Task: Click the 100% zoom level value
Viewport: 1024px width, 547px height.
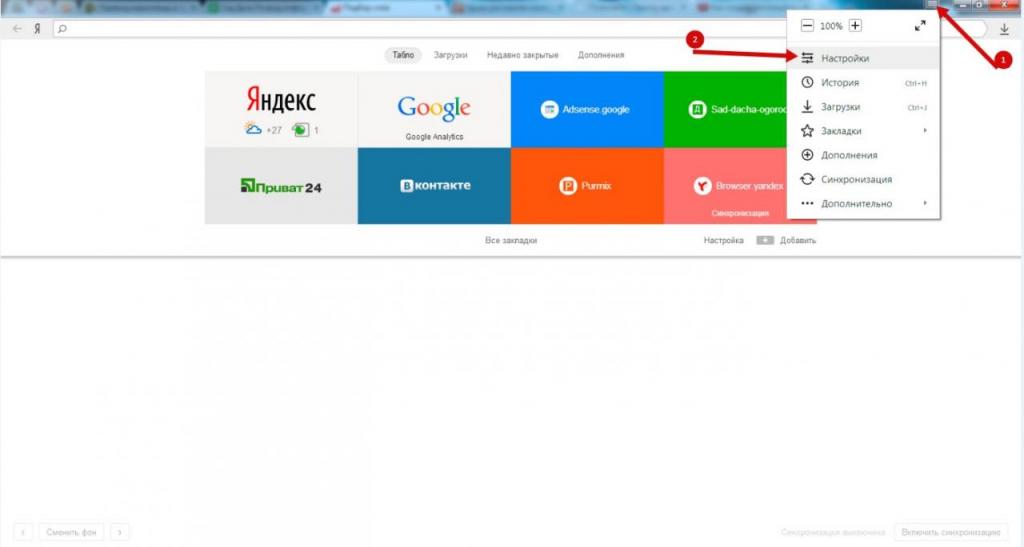Action: tap(831, 26)
